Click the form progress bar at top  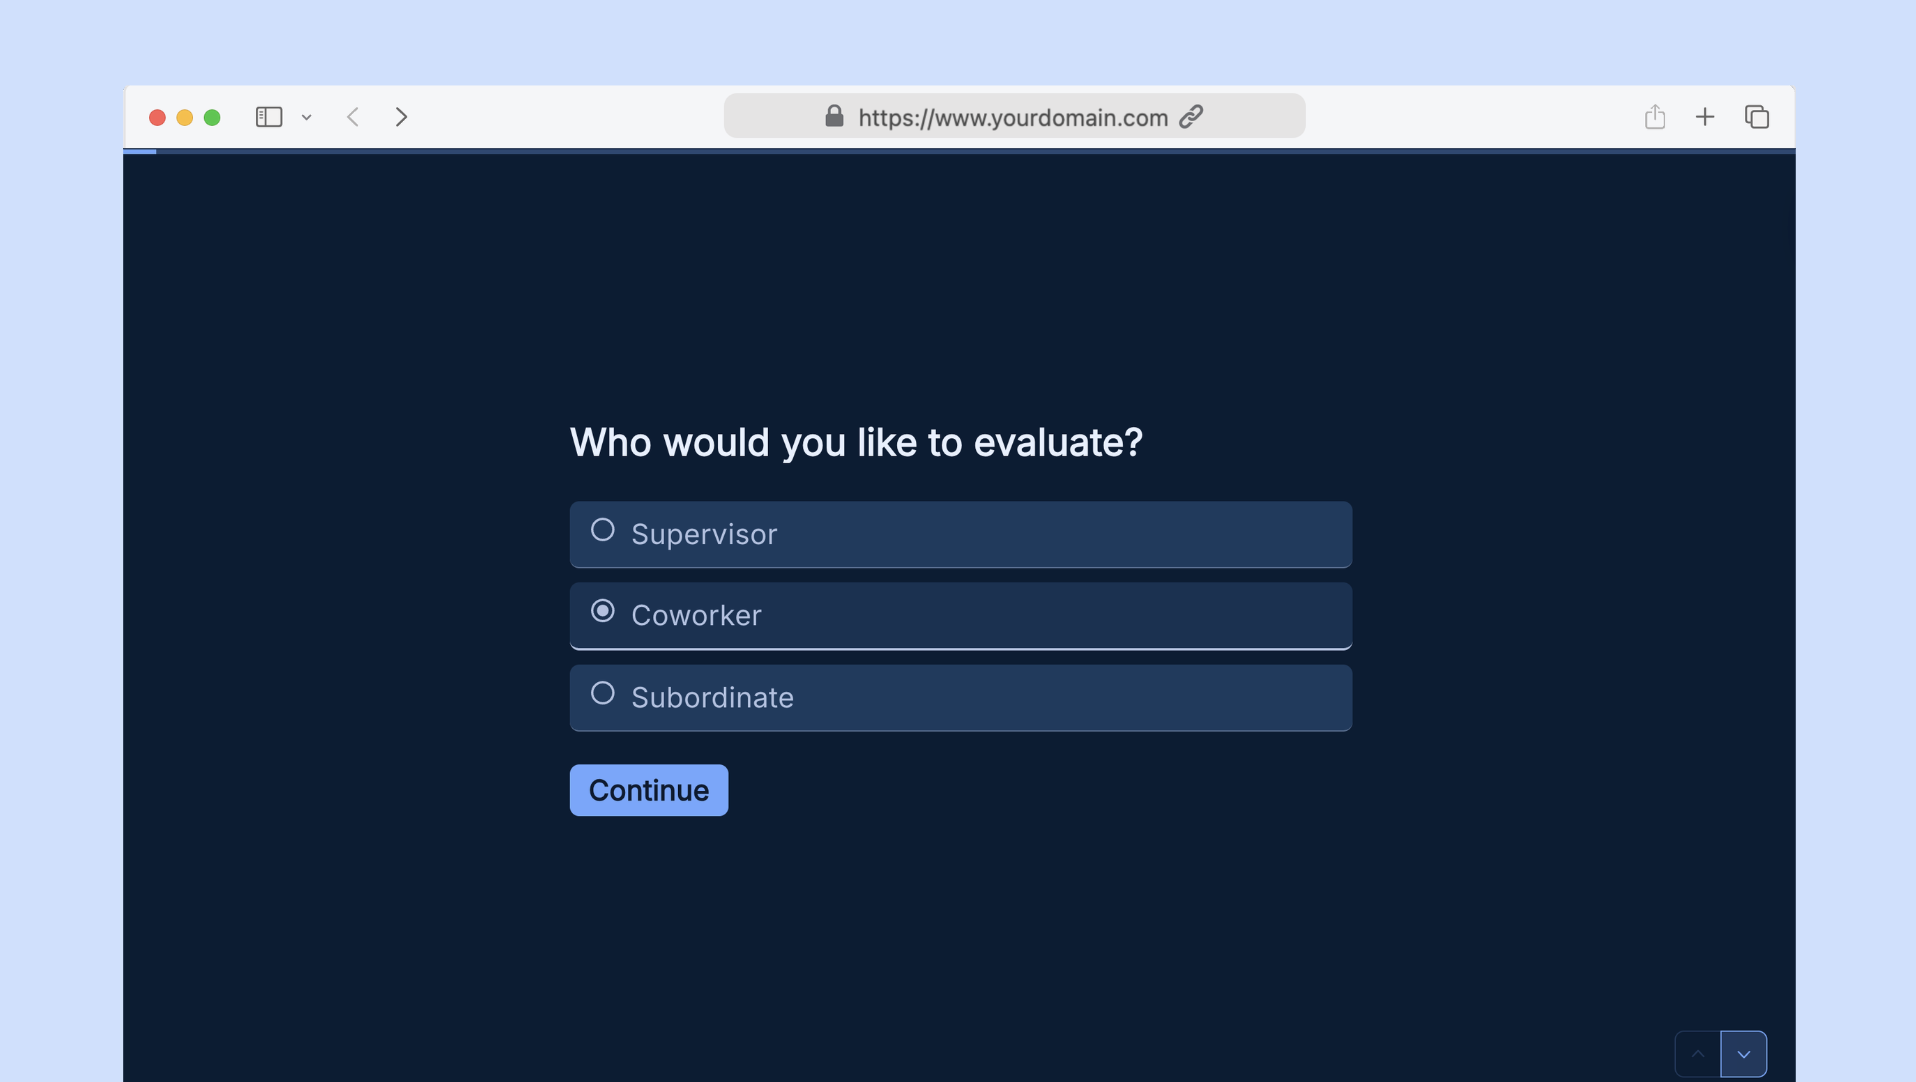959,151
